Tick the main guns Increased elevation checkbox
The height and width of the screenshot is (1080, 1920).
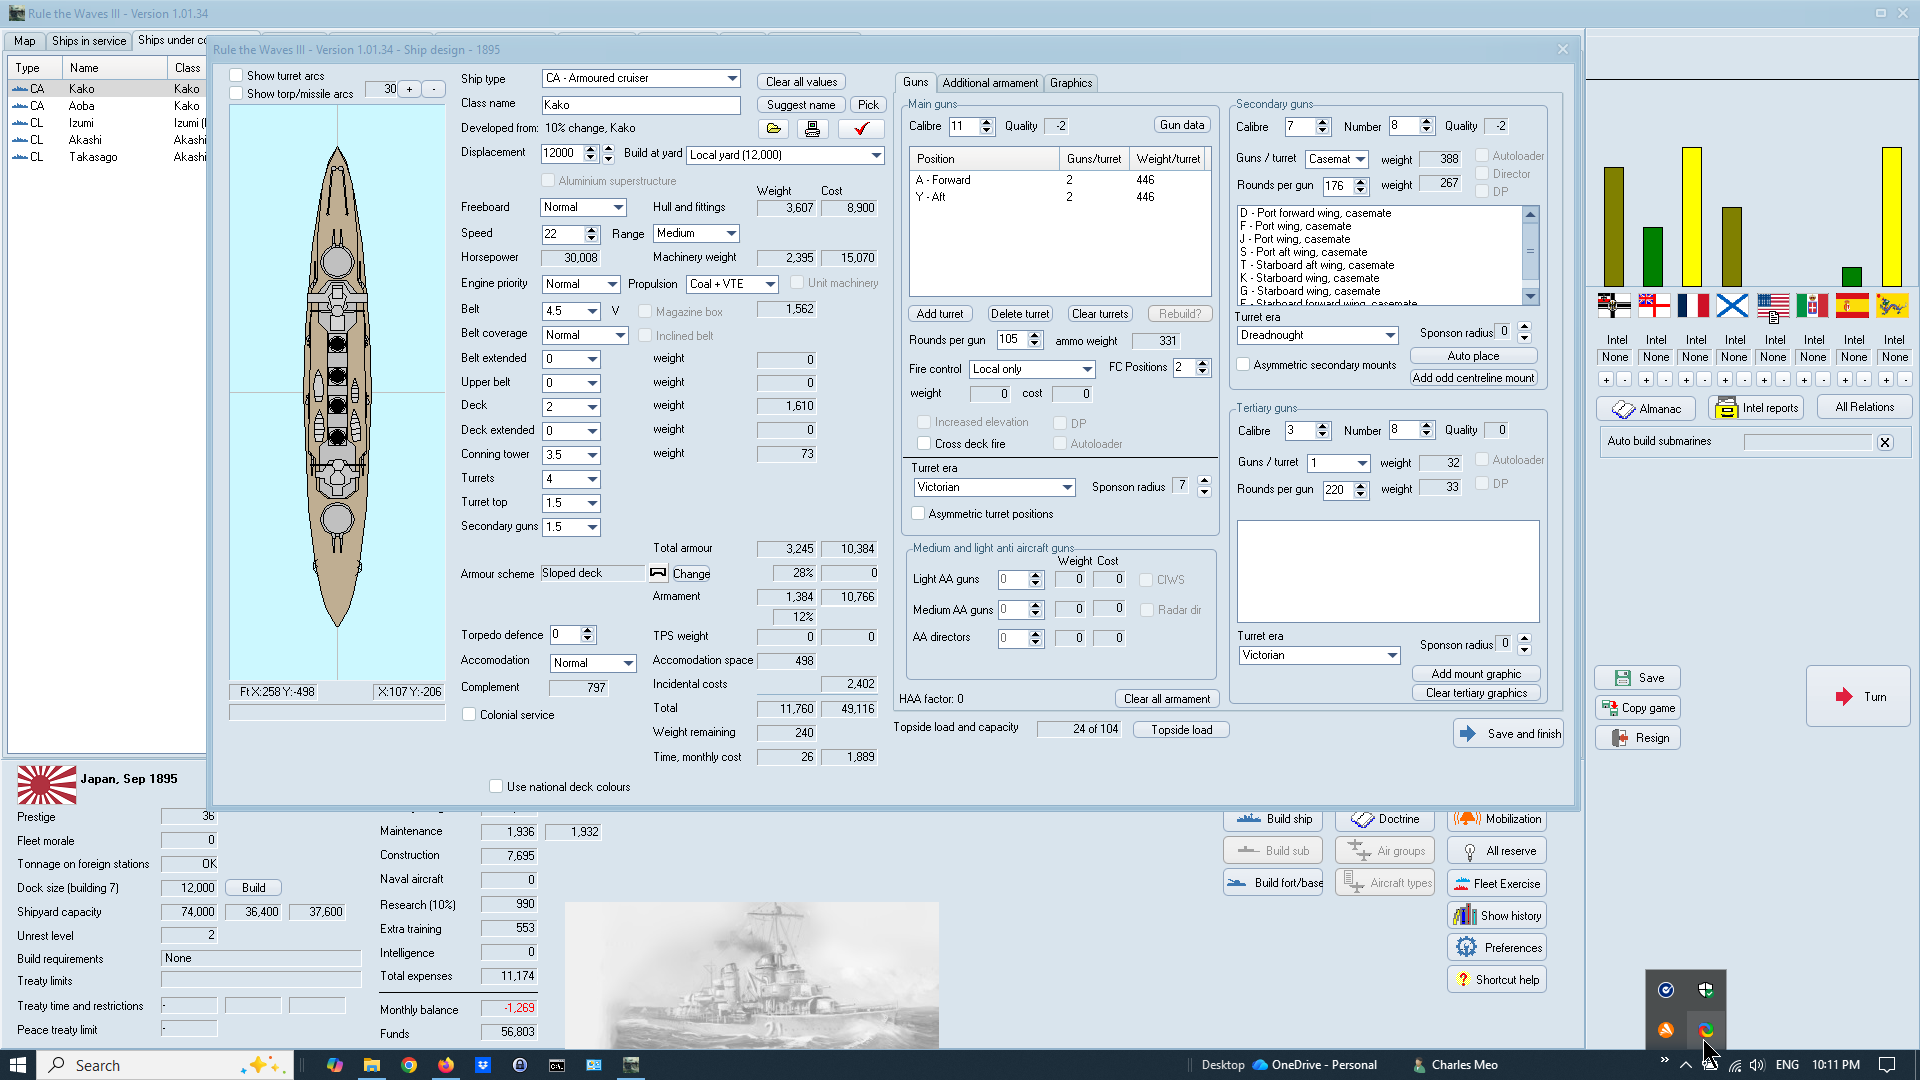point(924,422)
